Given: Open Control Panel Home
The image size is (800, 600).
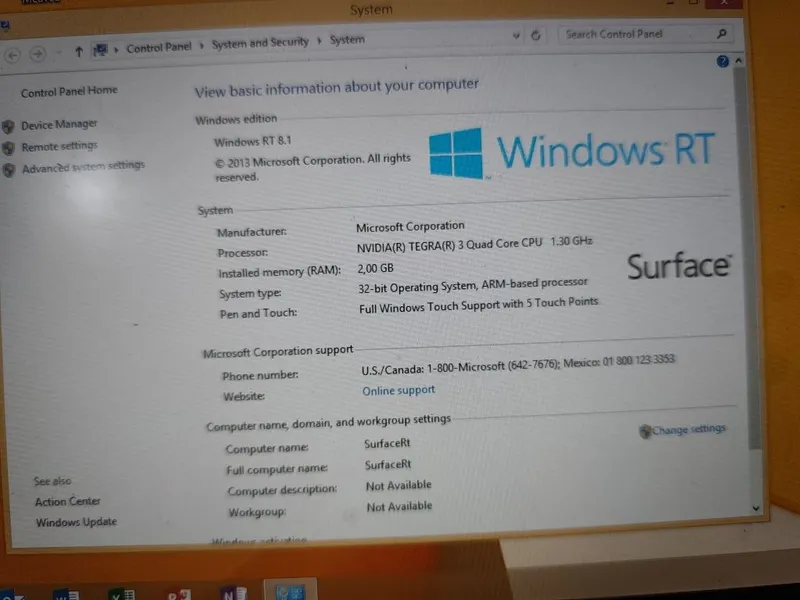Looking at the screenshot, I should click(x=69, y=91).
